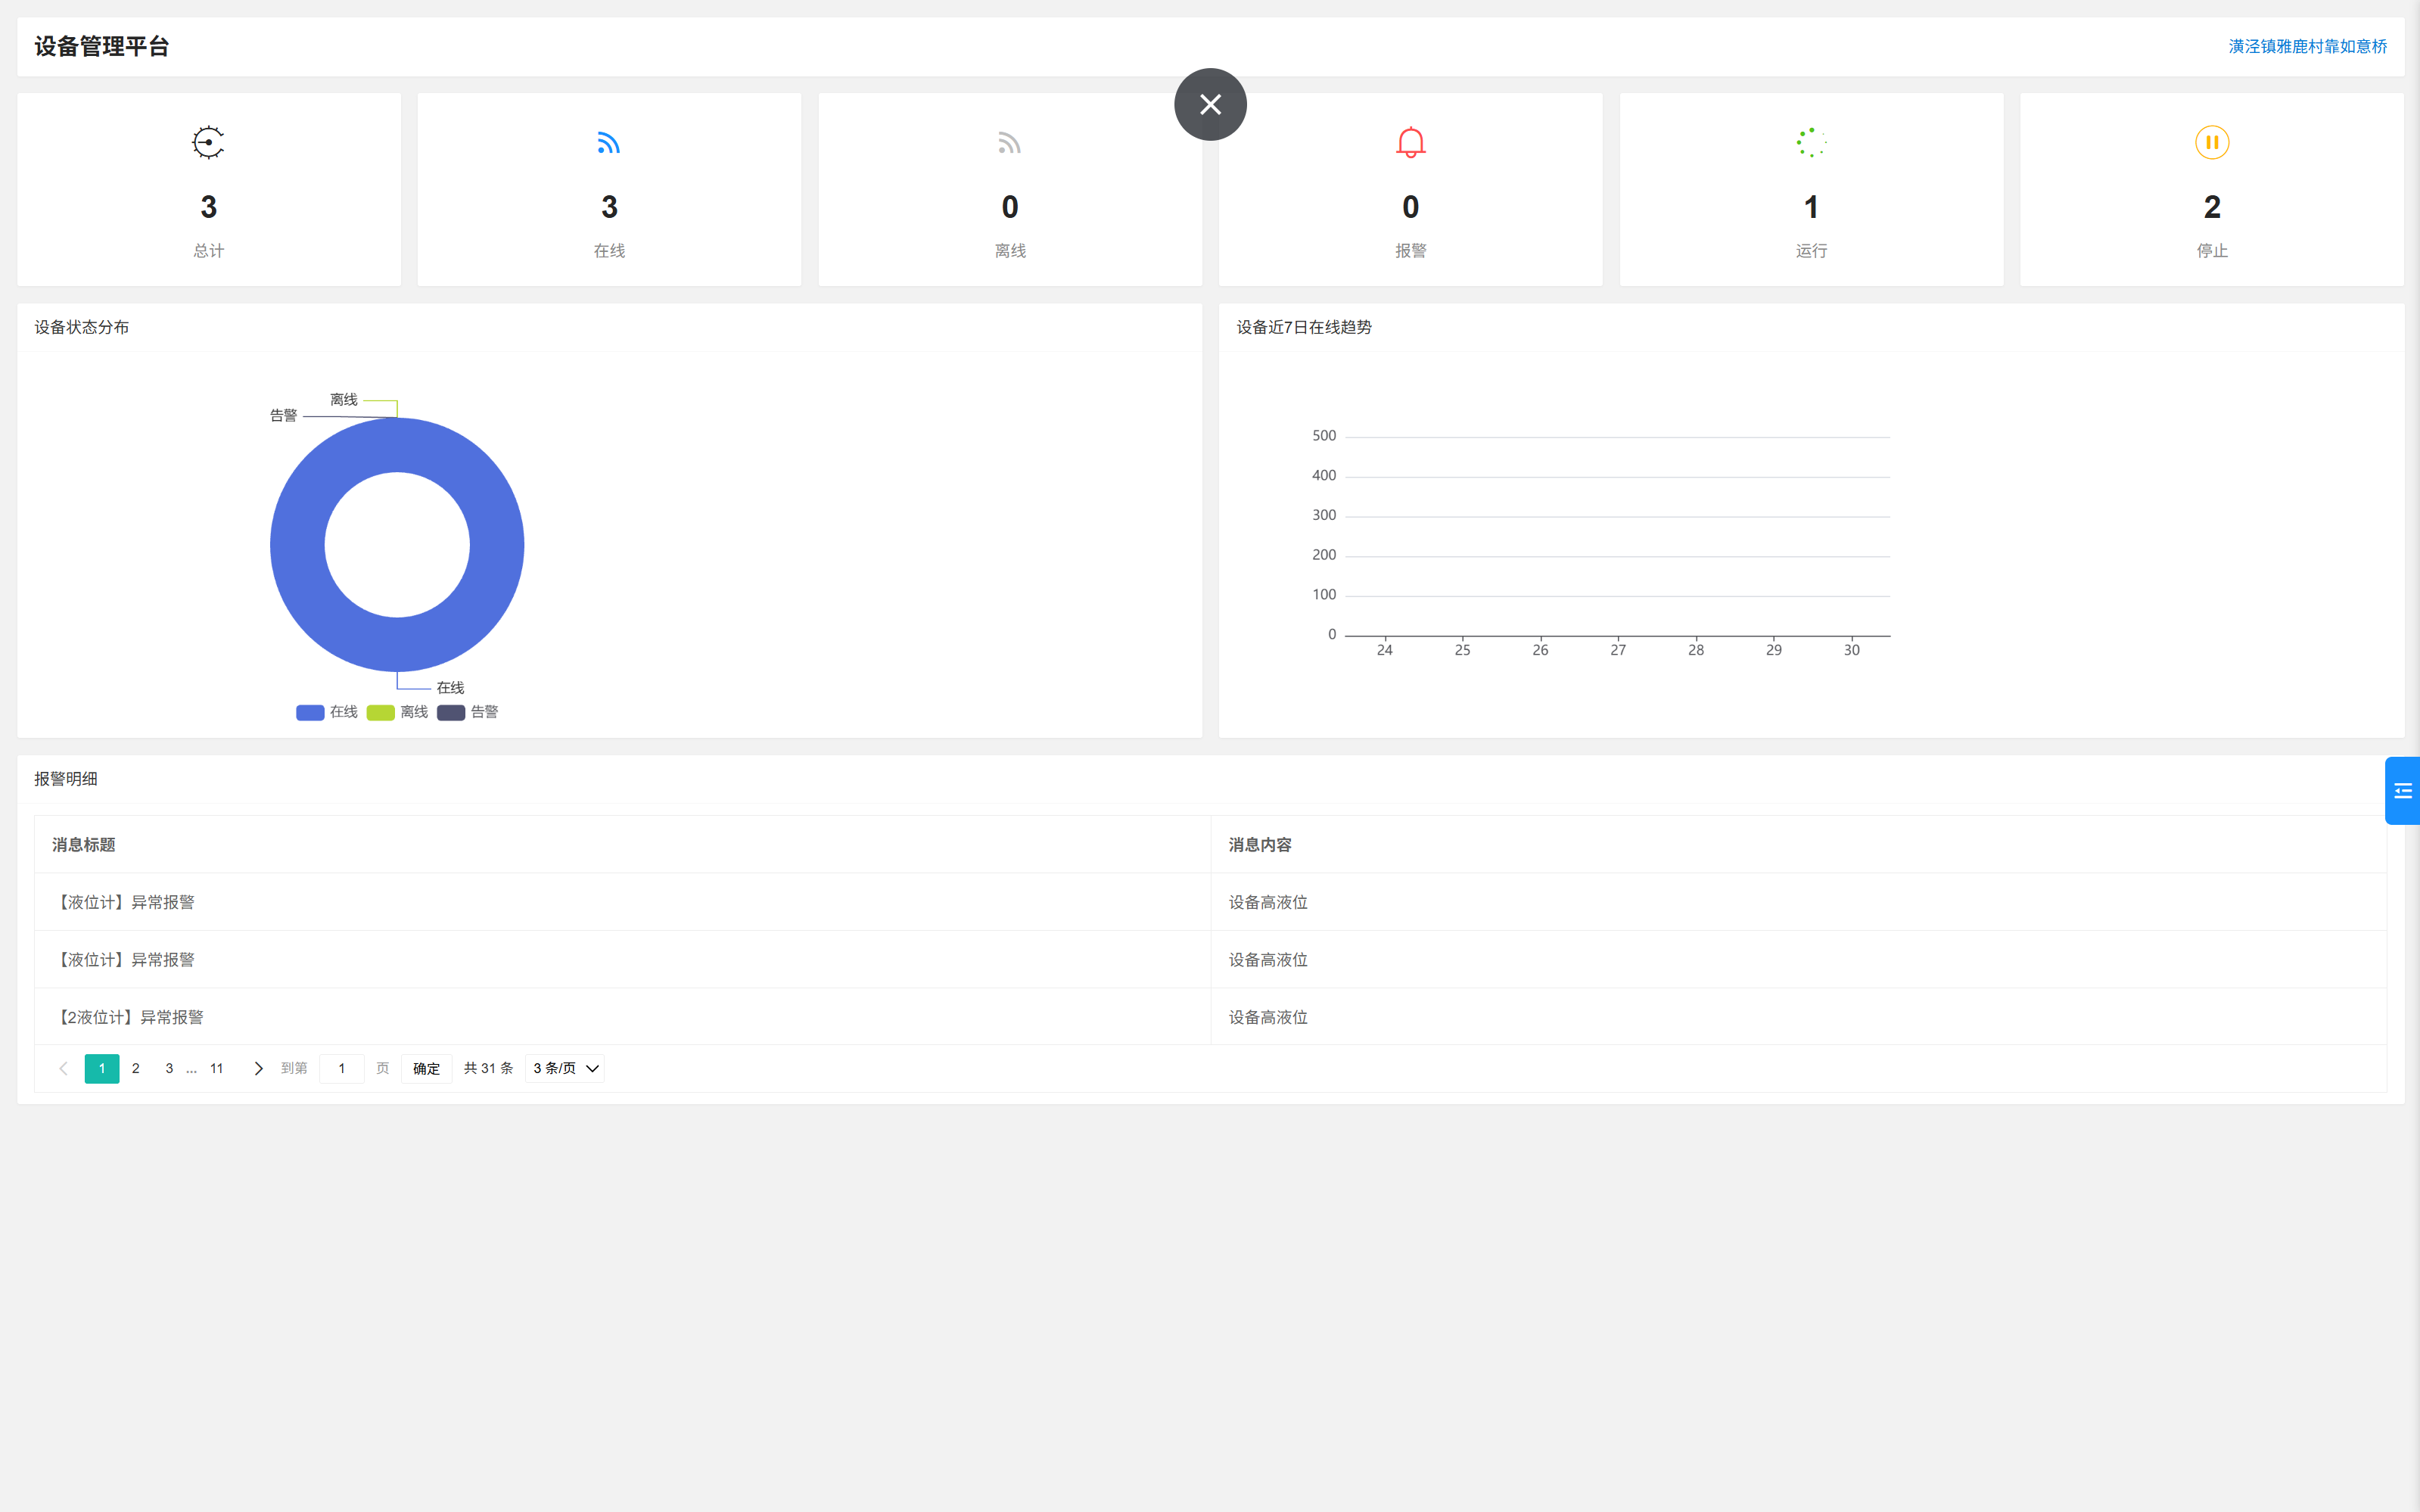Viewport: 2420px width, 1512px height.
Task: Click the blue online signal icon
Action: coord(609,143)
